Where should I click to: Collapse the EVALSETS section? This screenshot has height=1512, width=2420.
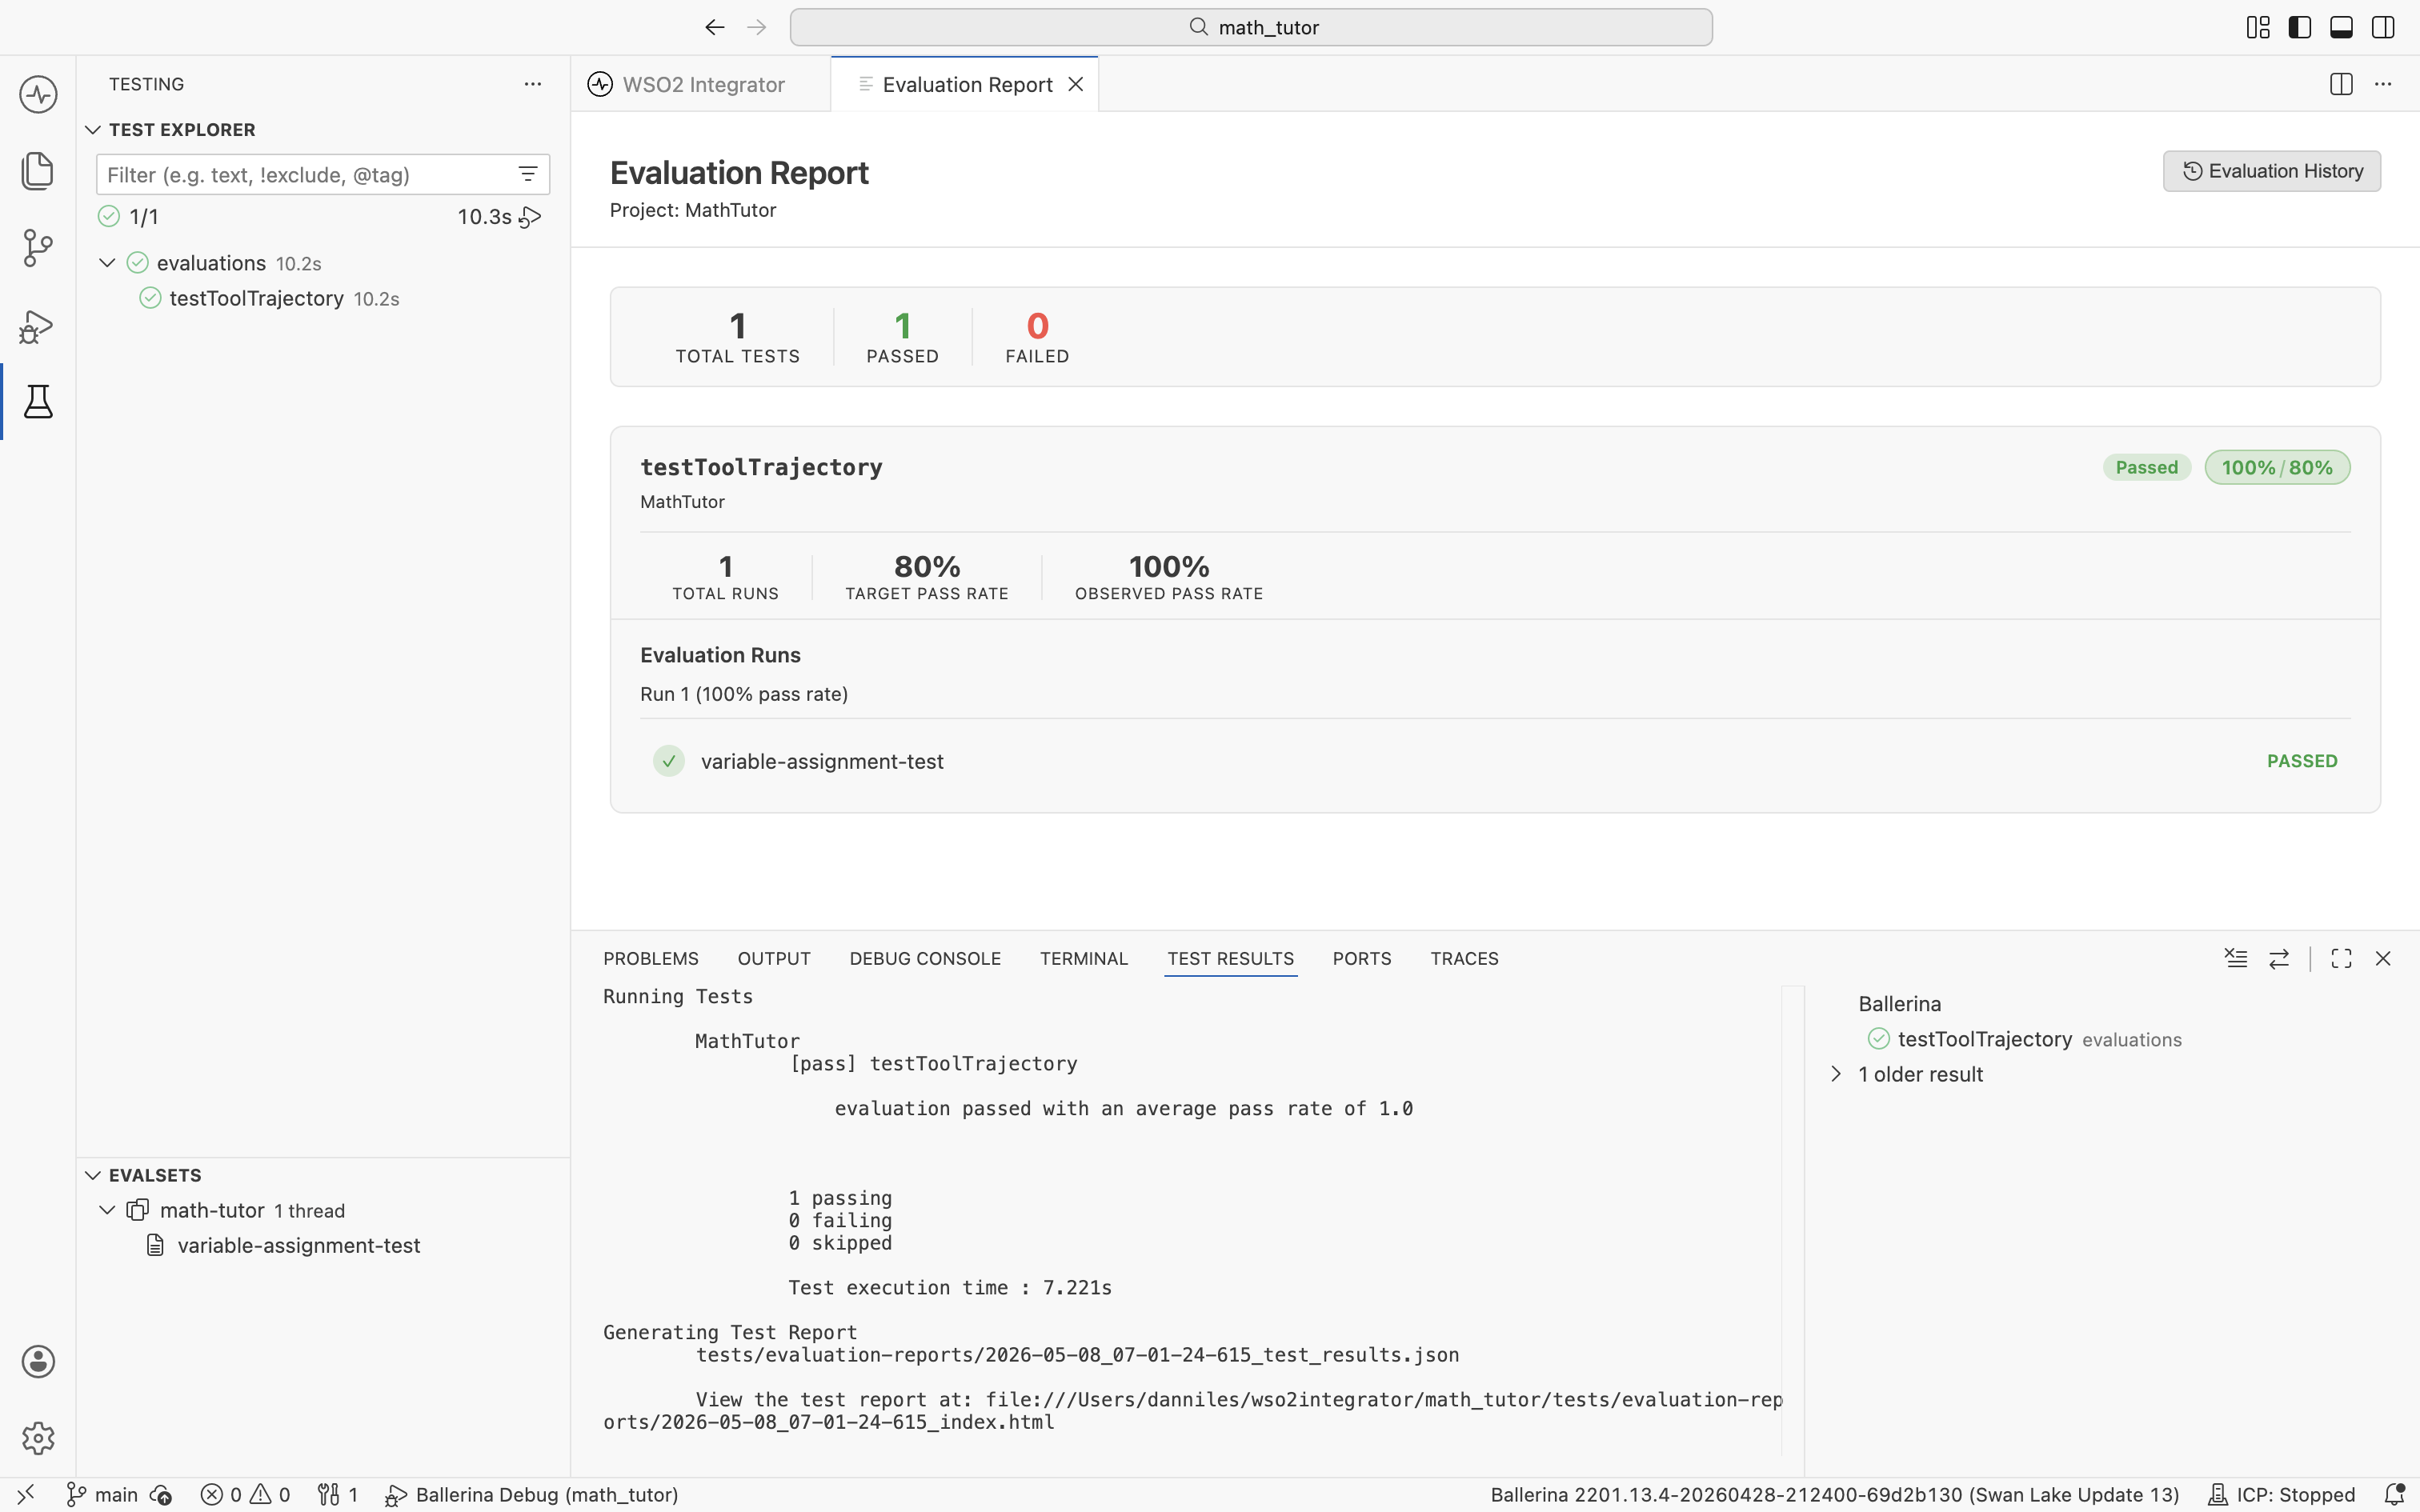pyautogui.click(x=93, y=1175)
